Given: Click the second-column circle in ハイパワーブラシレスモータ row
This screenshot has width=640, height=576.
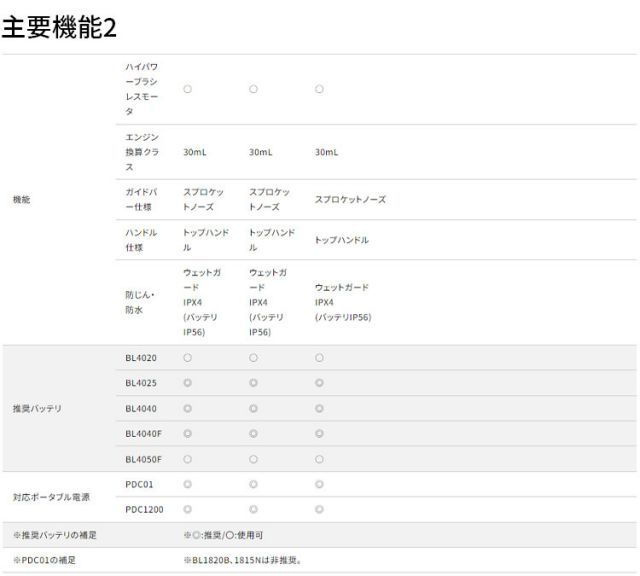Looking at the screenshot, I should tap(253, 89).
